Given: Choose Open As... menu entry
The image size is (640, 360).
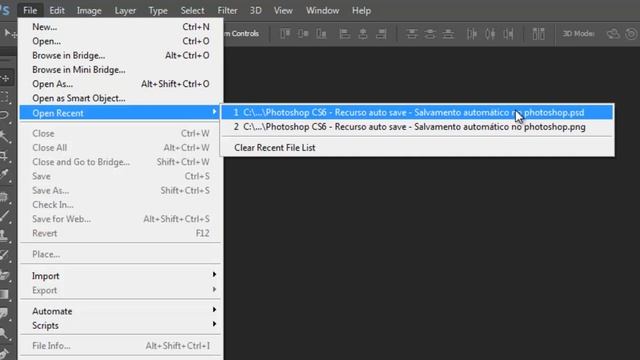Looking at the screenshot, I should coord(120,84).
